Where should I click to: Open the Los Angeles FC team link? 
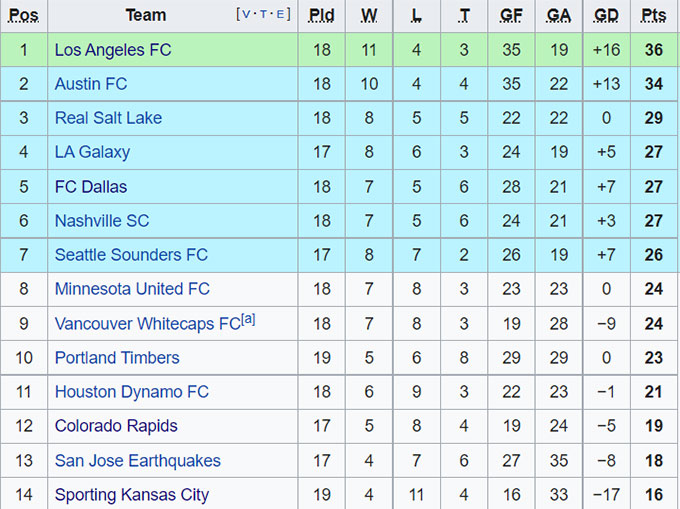tap(113, 50)
